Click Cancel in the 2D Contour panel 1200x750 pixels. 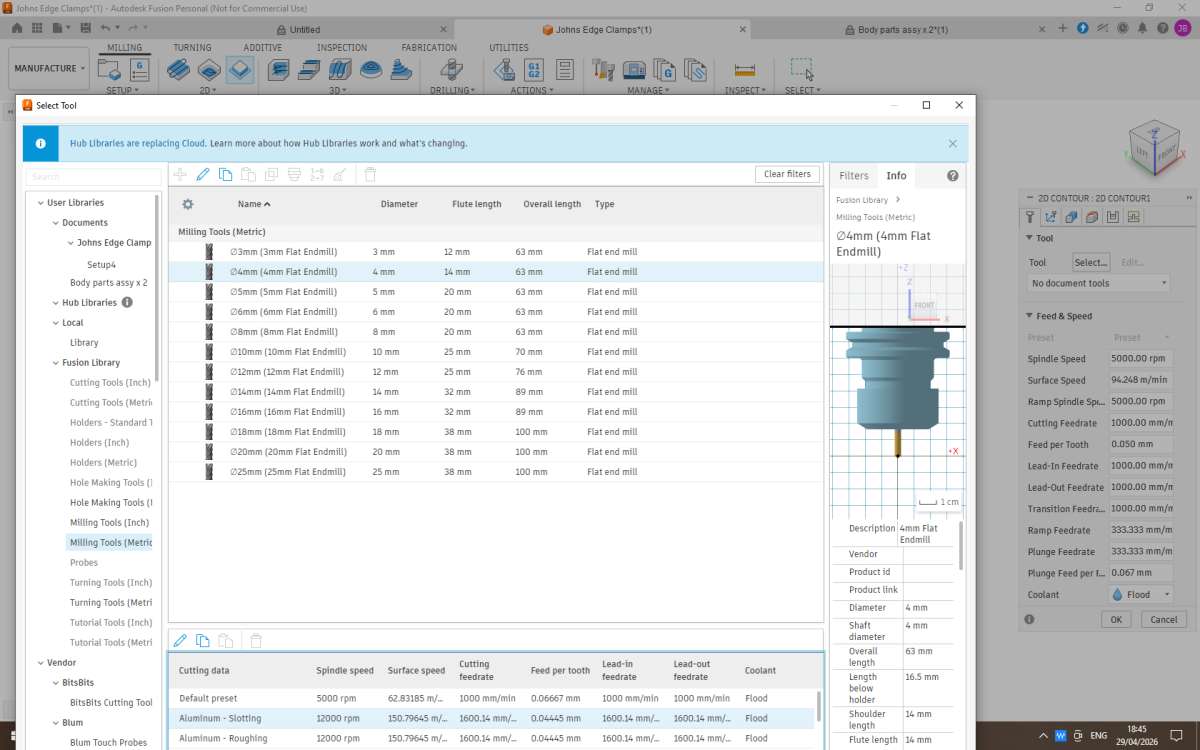click(1163, 619)
